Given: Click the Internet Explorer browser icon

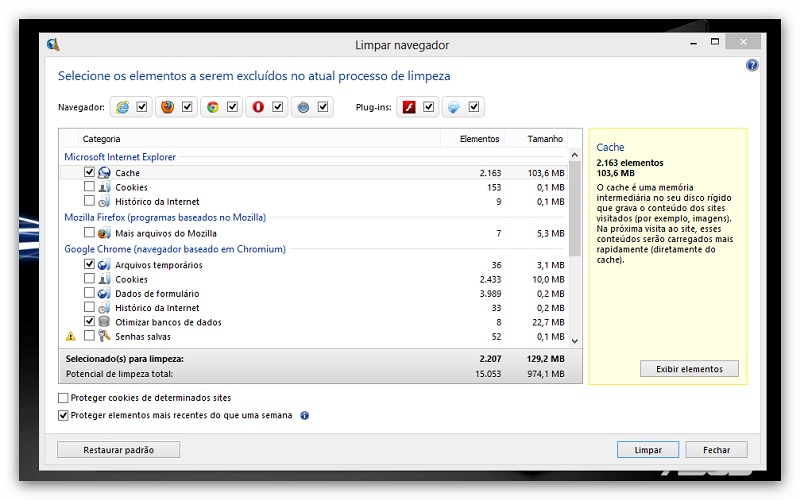Looking at the screenshot, I should 123,107.
